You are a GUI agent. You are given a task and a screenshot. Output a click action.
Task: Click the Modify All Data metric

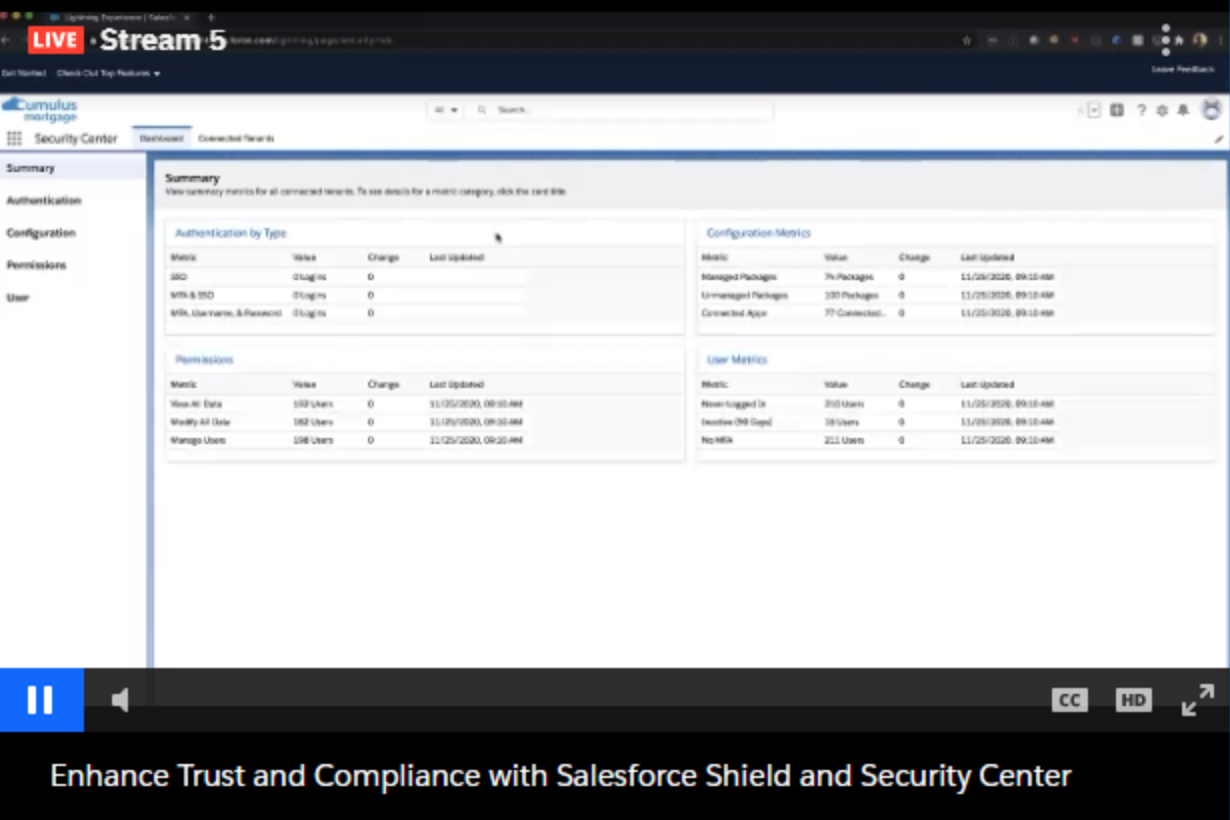tap(200, 422)
